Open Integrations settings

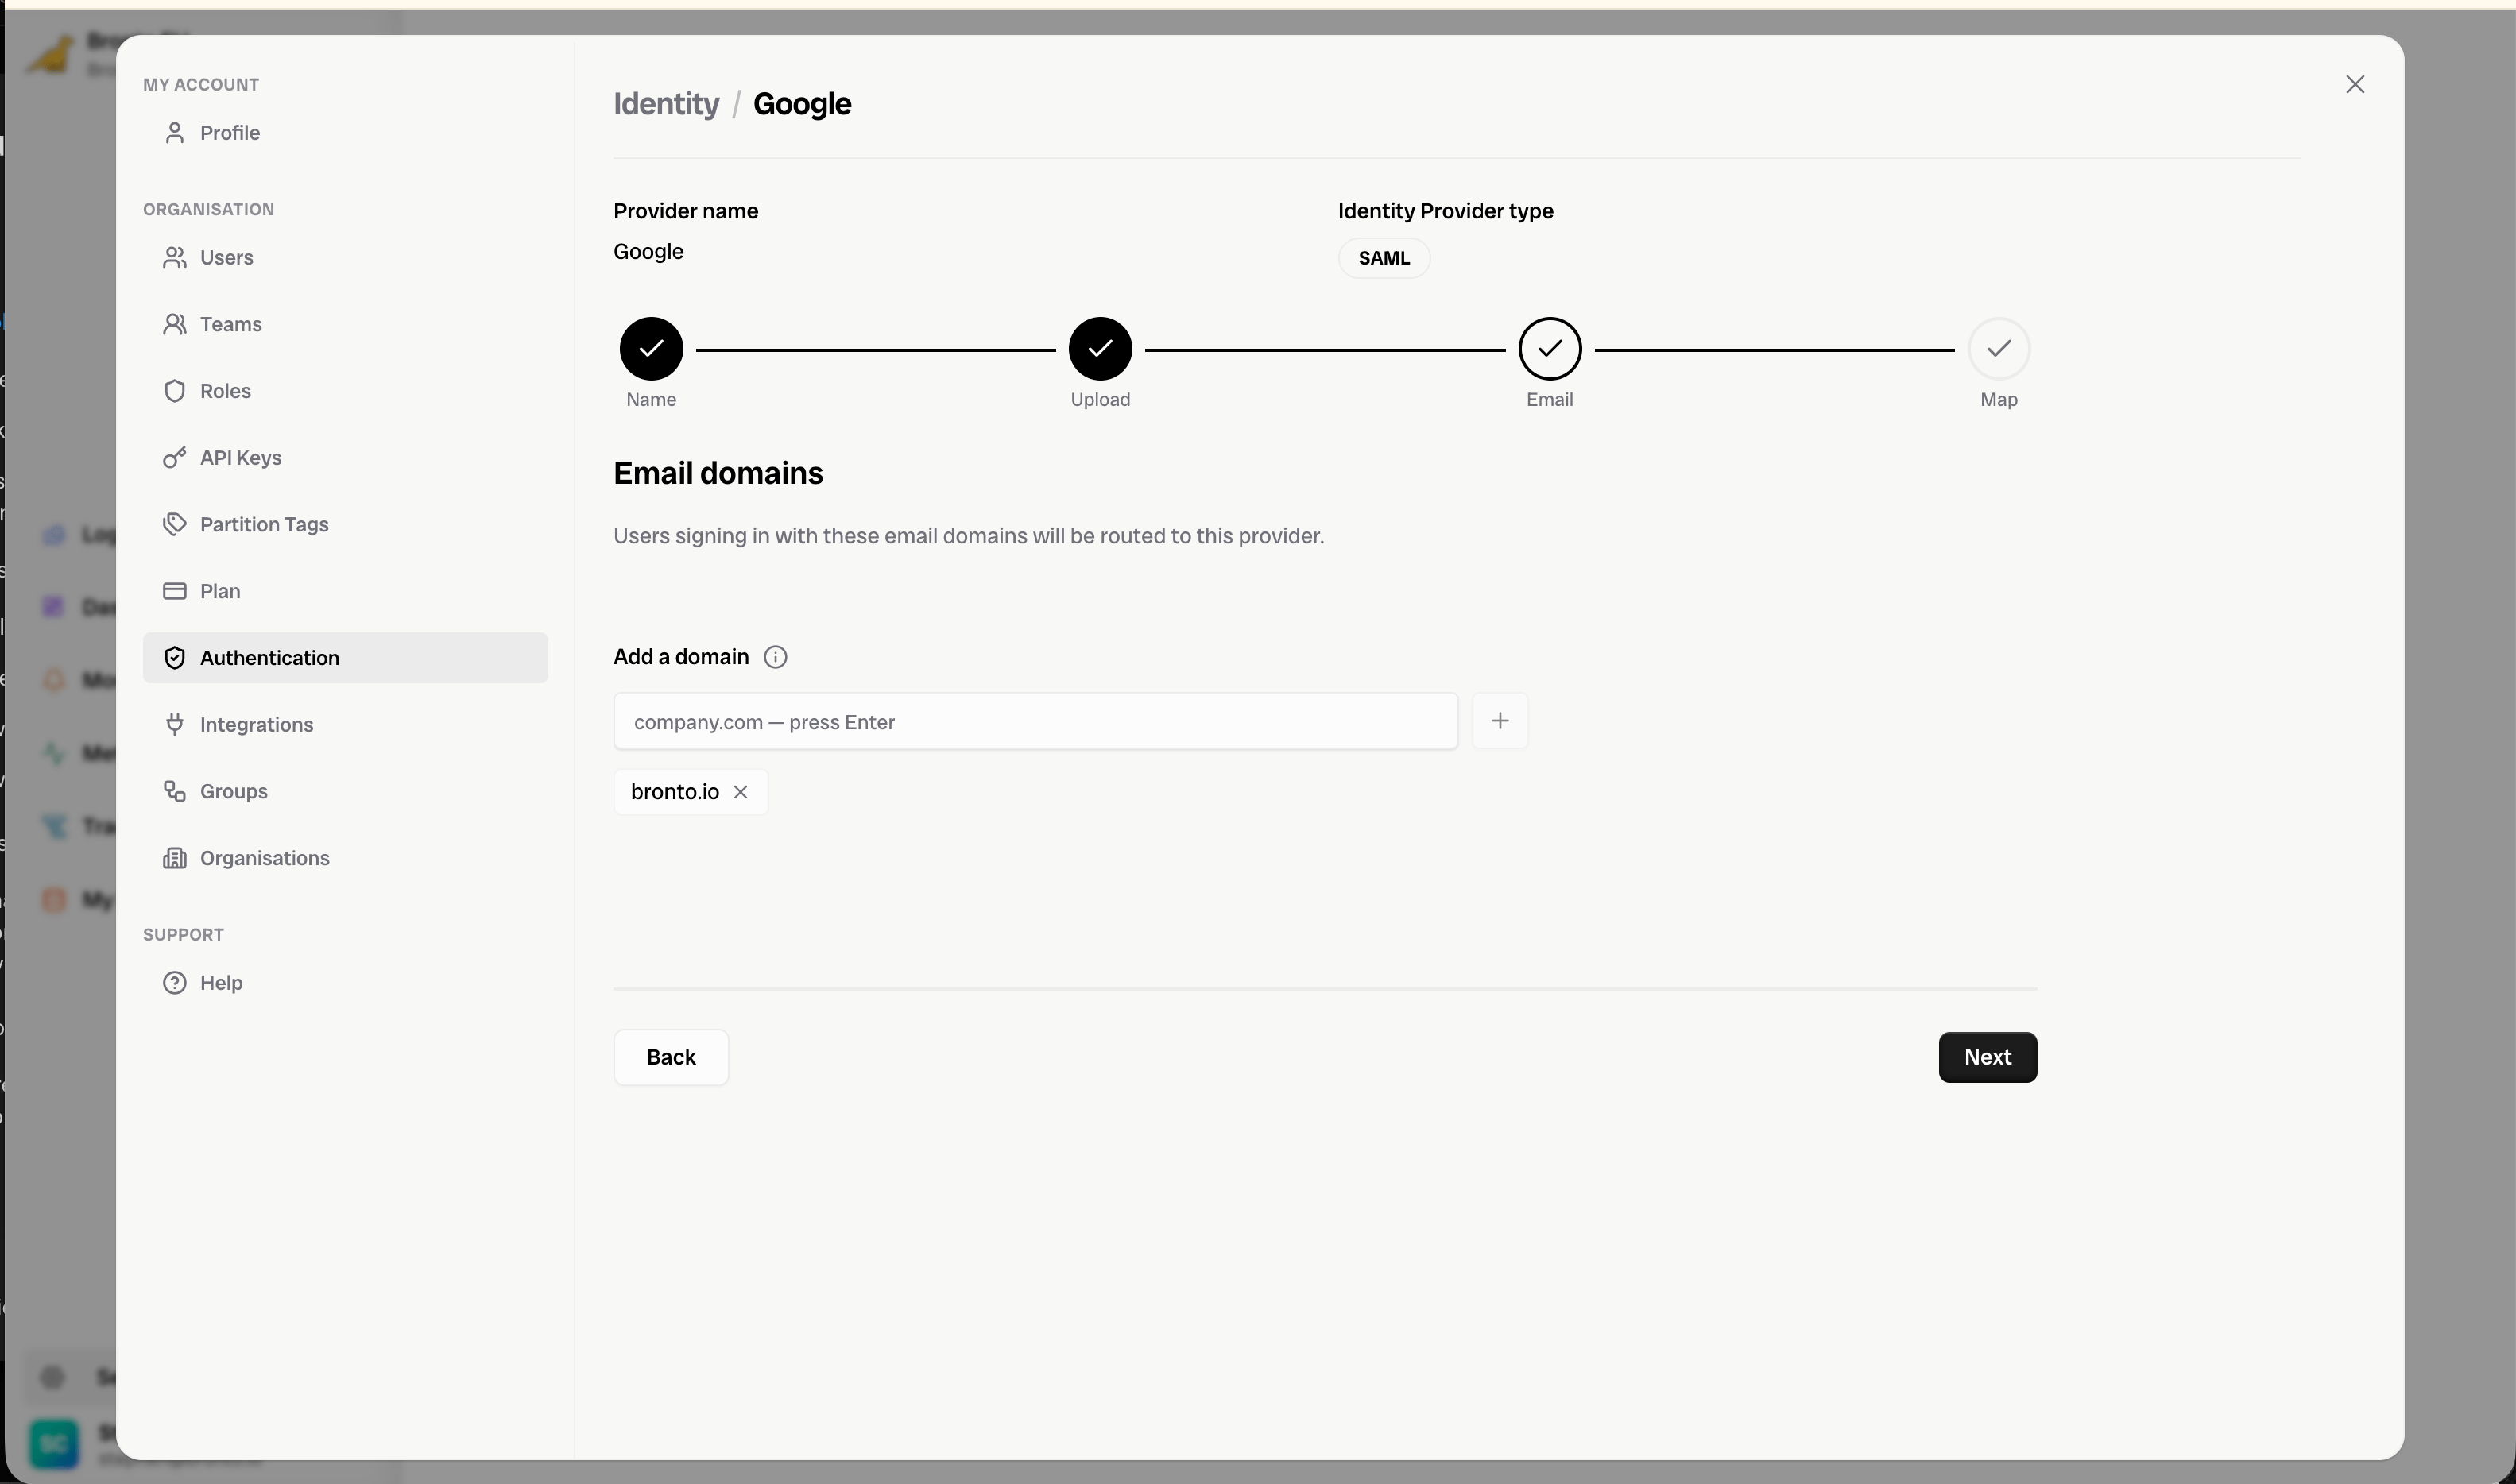(x=345, y=724)
